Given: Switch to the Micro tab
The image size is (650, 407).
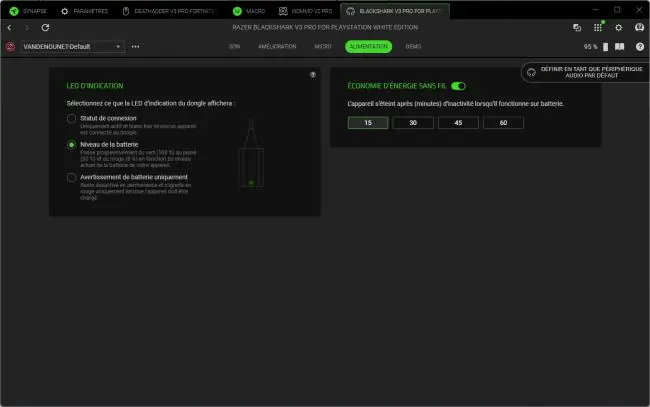Looking at the screenshot, I should (x=323, y=47).
